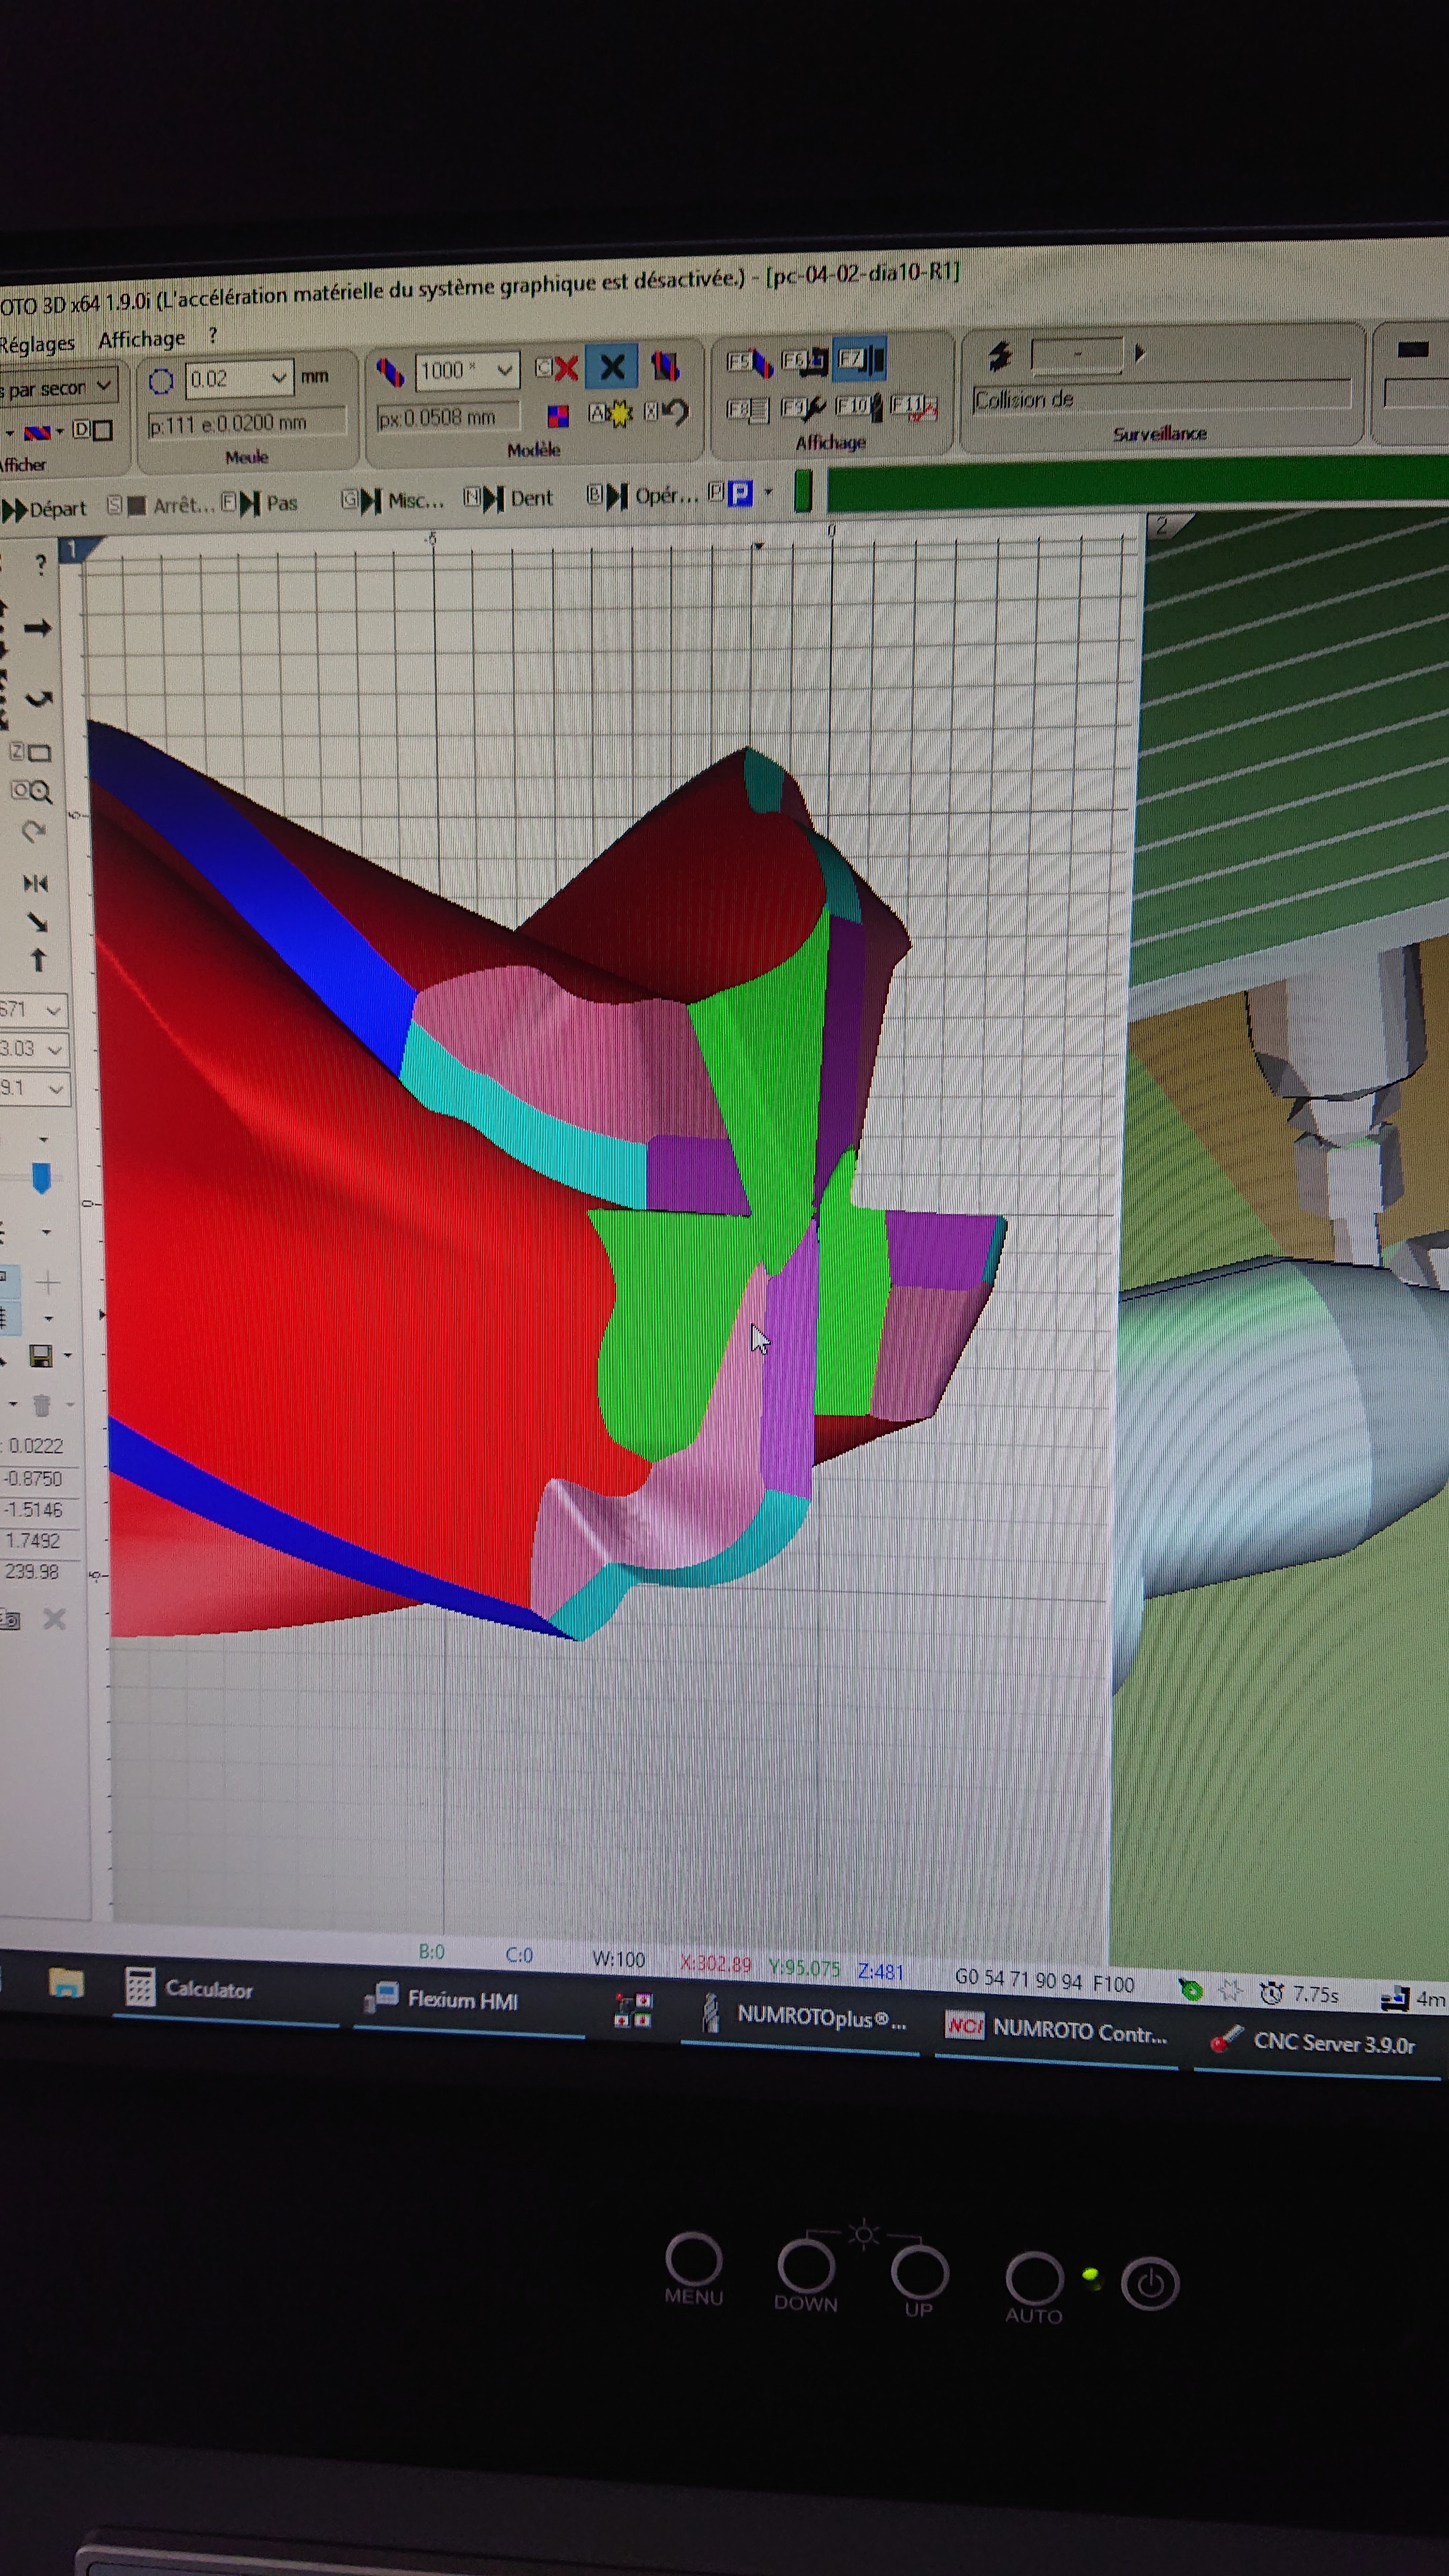Click the red X delete model icon
Image resolution: width=1449 pixels, height=2576 pixels.
[557, 368]
